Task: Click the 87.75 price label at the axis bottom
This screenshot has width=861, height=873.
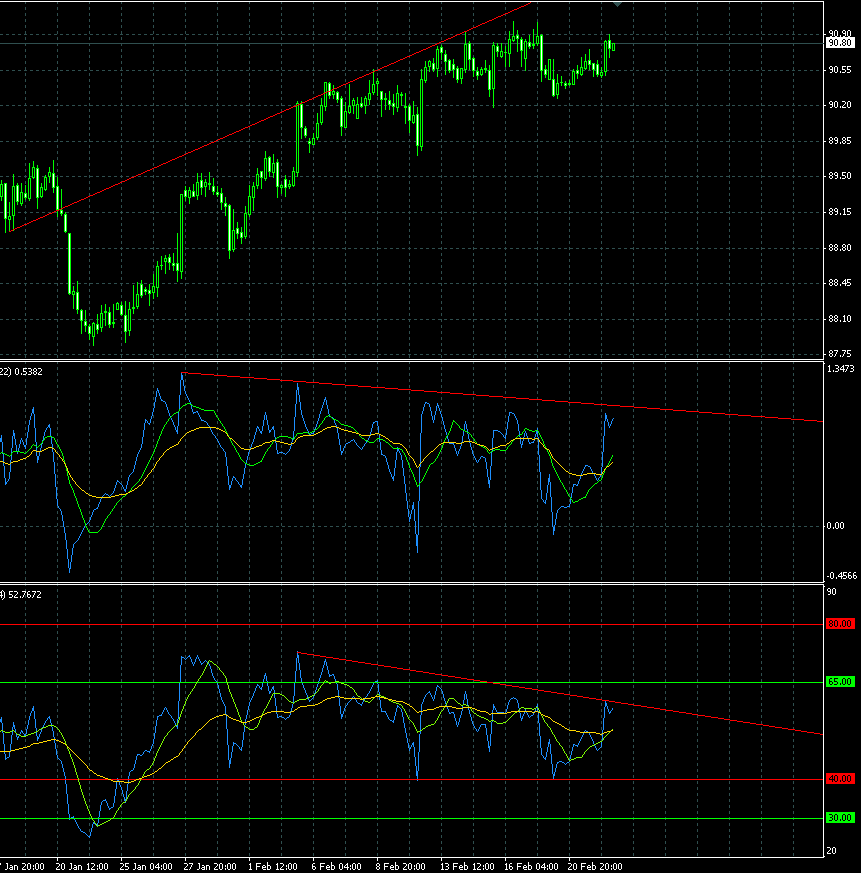Action: [841, 353]
